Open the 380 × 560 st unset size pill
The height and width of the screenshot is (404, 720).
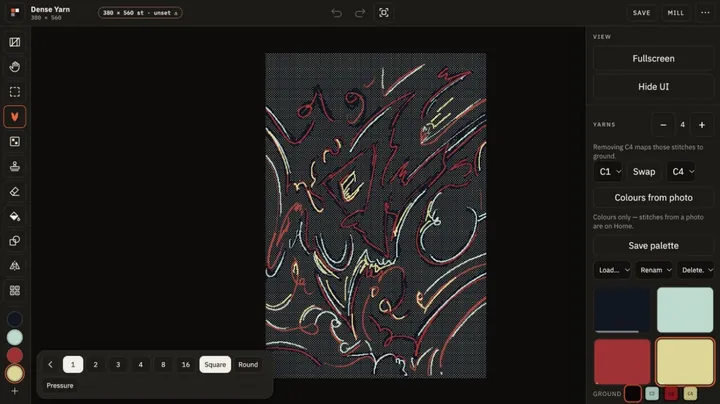[140, 13]
